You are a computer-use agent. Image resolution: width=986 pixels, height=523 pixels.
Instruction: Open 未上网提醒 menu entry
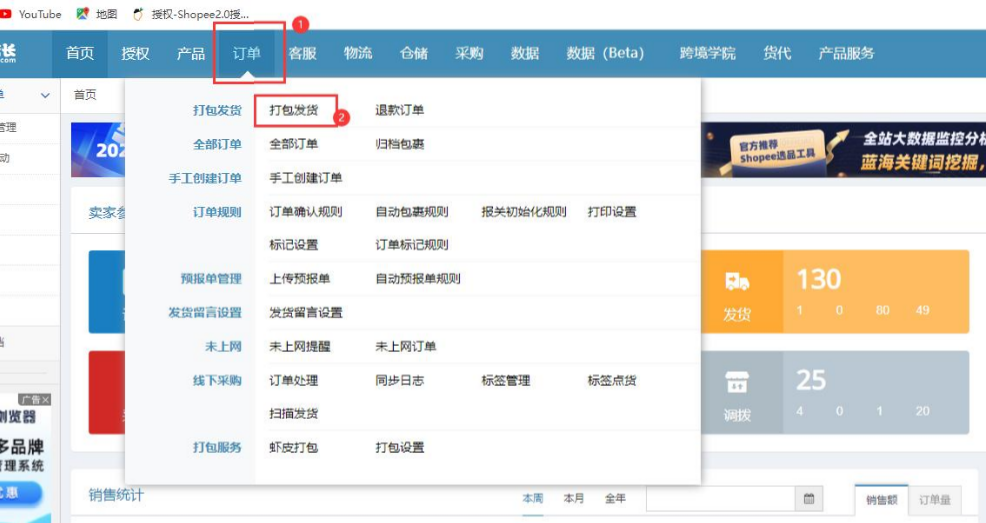point(300,346)
